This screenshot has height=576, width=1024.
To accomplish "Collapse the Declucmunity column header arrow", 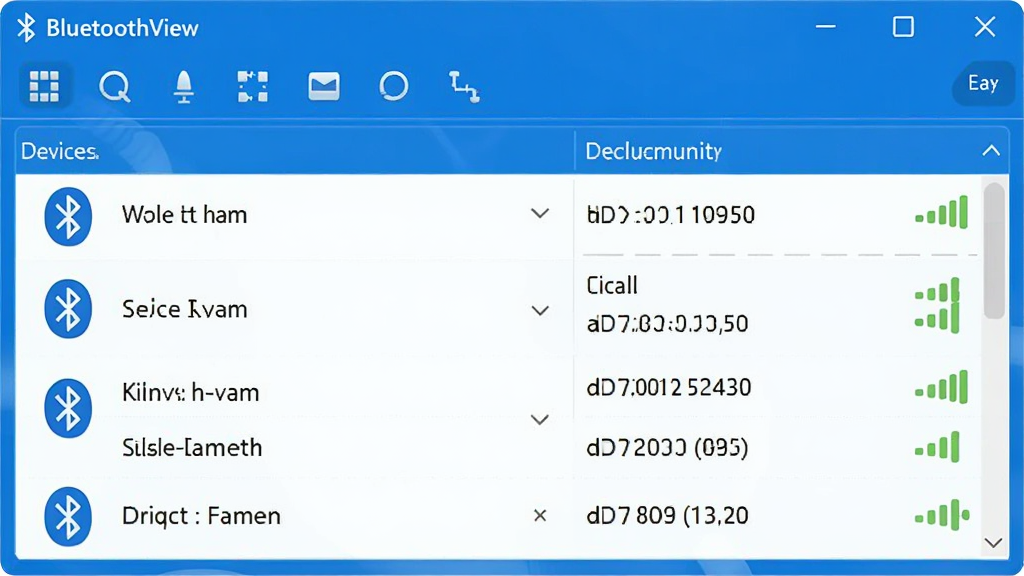I will 991,151.
